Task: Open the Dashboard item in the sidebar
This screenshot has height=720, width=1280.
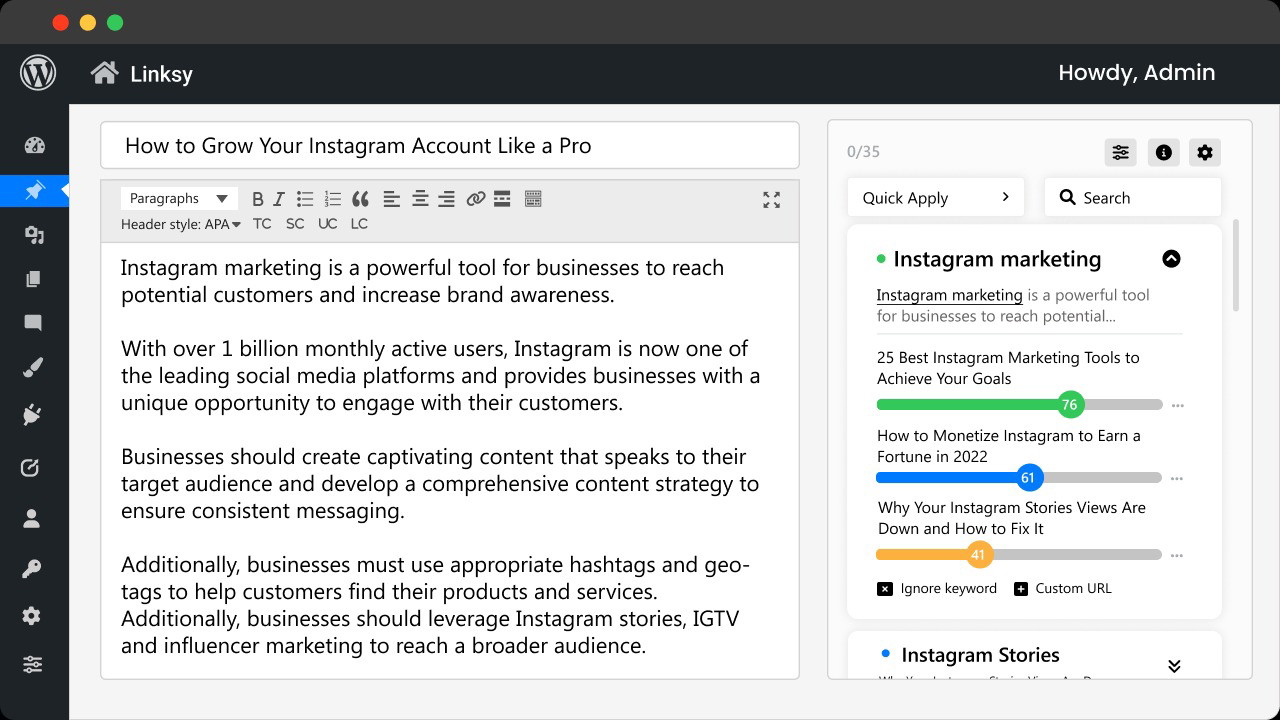Action: [34, 145]
